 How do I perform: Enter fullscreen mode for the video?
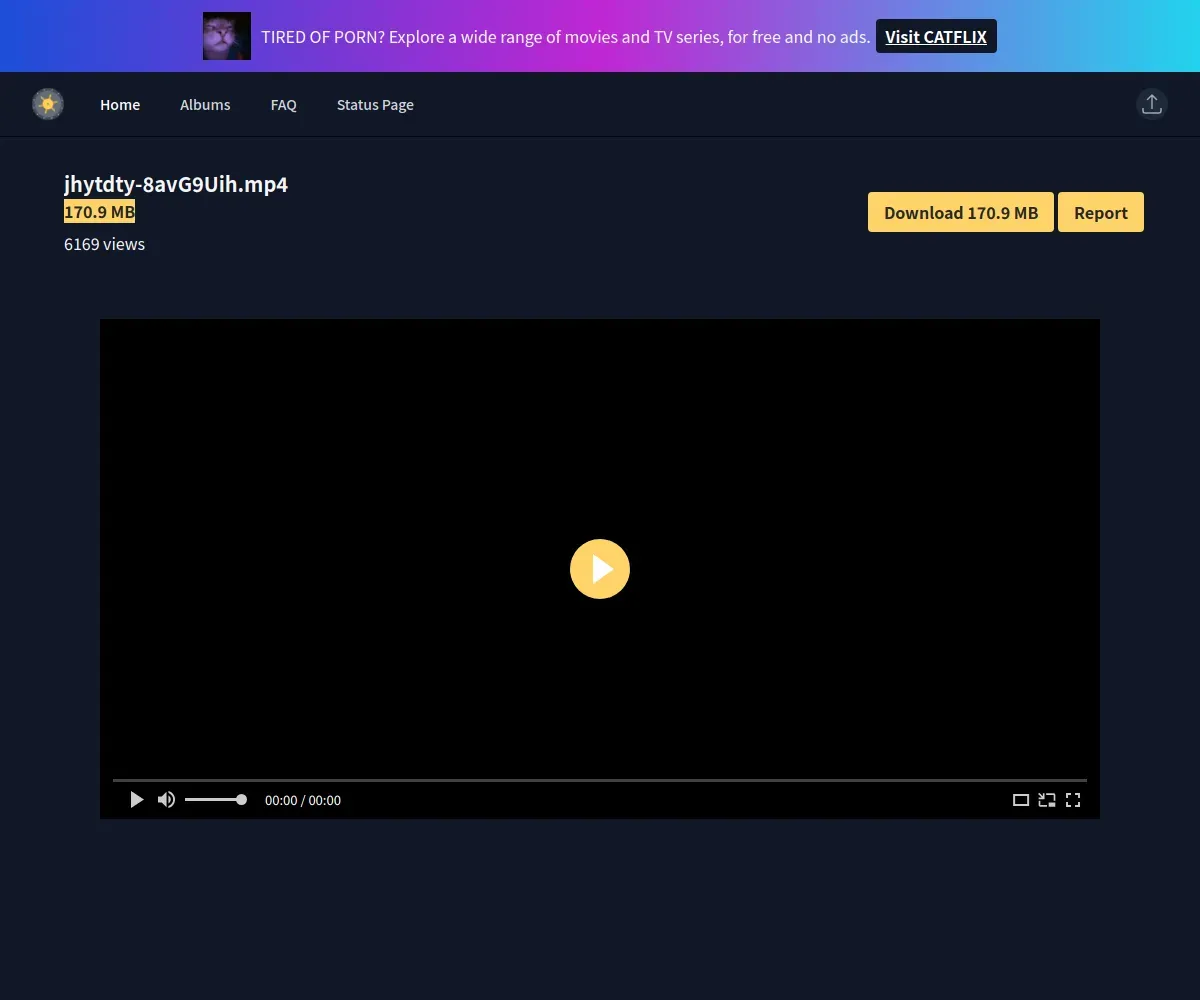point(1073,800)
